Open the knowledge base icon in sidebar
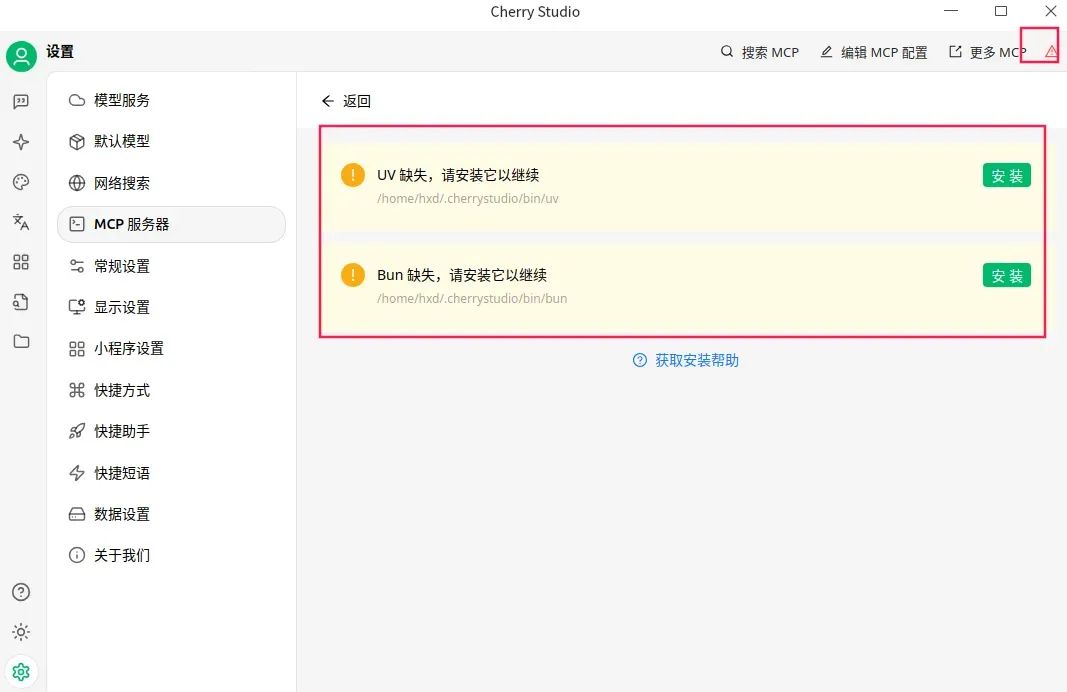 pos(21,301)
